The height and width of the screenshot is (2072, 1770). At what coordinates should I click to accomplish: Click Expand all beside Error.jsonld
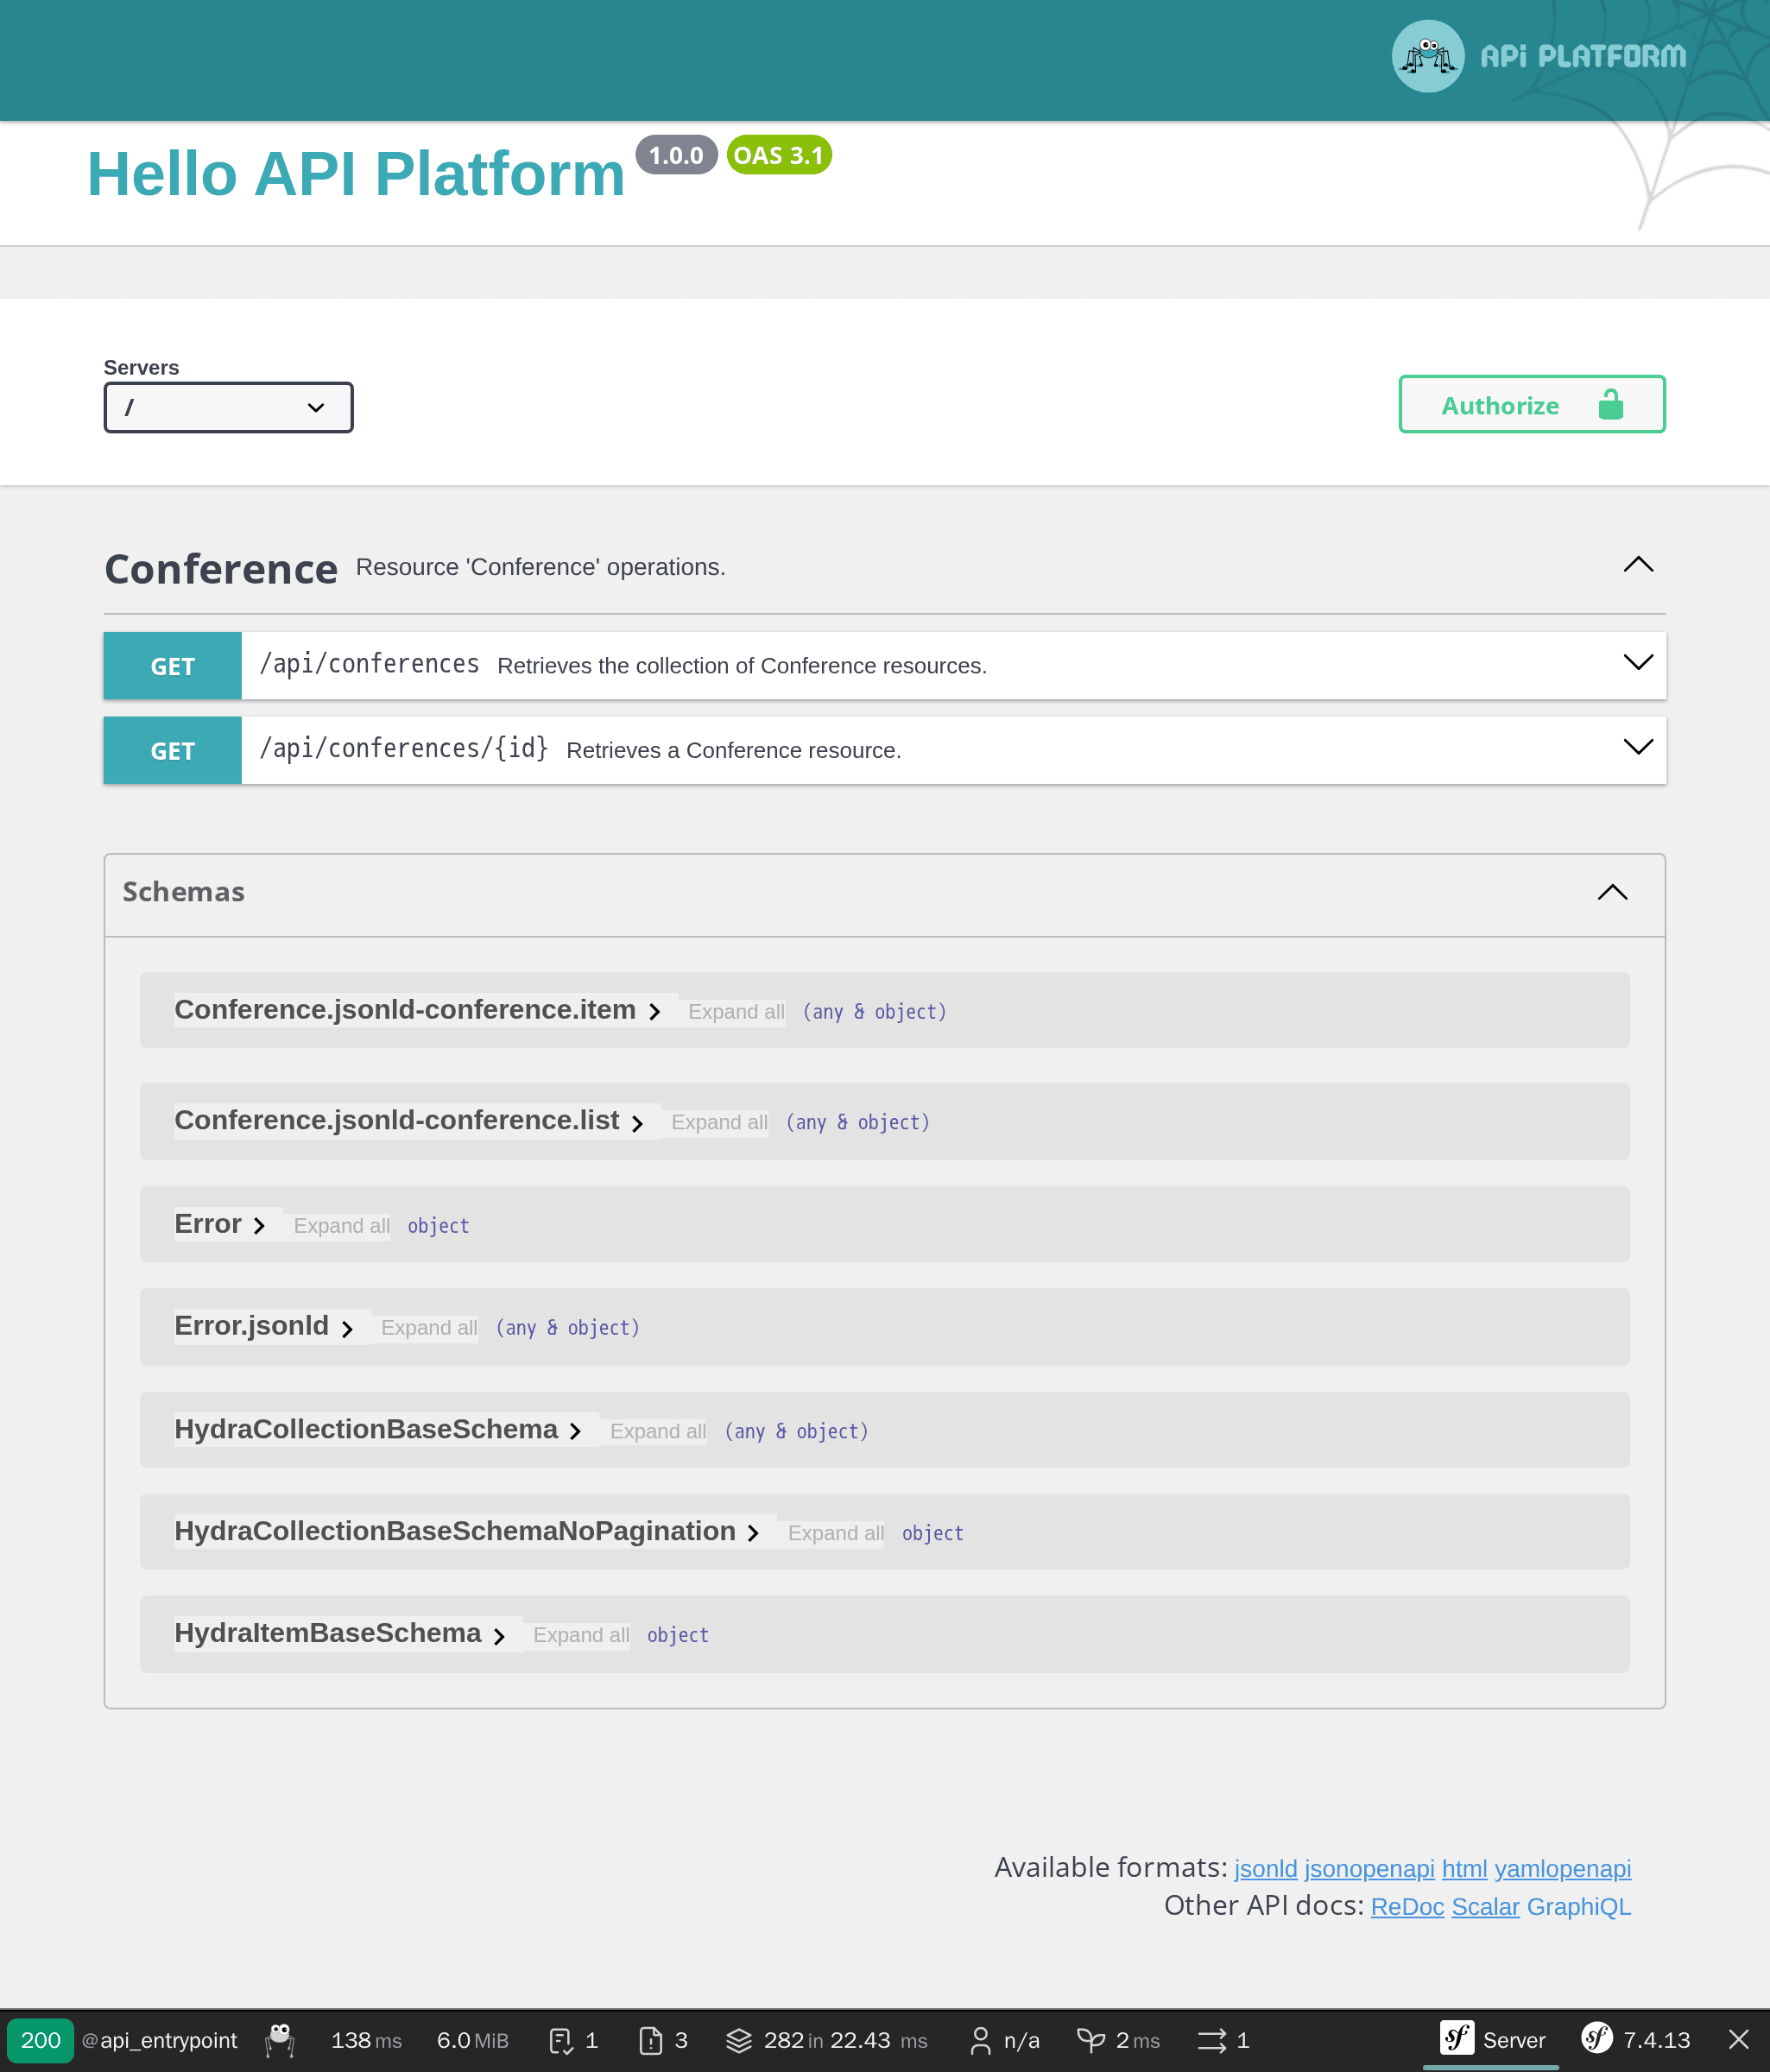click(x=429, y=1328)
